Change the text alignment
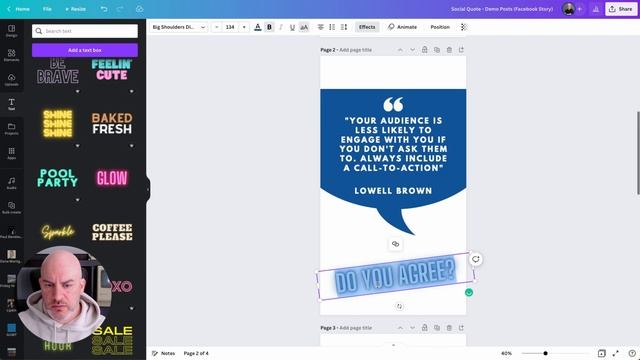The height and width of the screenshot is (360, 640). tap(321, 27)
